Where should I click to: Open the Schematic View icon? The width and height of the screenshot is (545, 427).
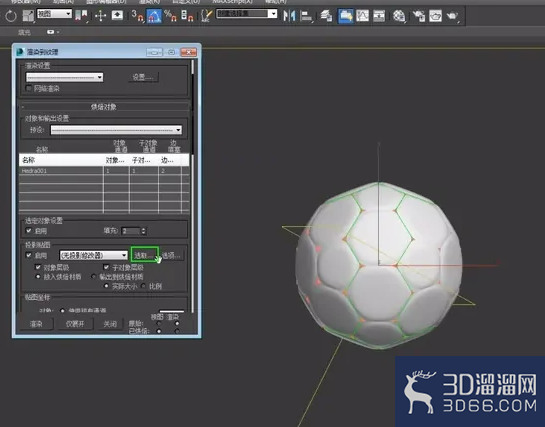click(x=379, y=16)
